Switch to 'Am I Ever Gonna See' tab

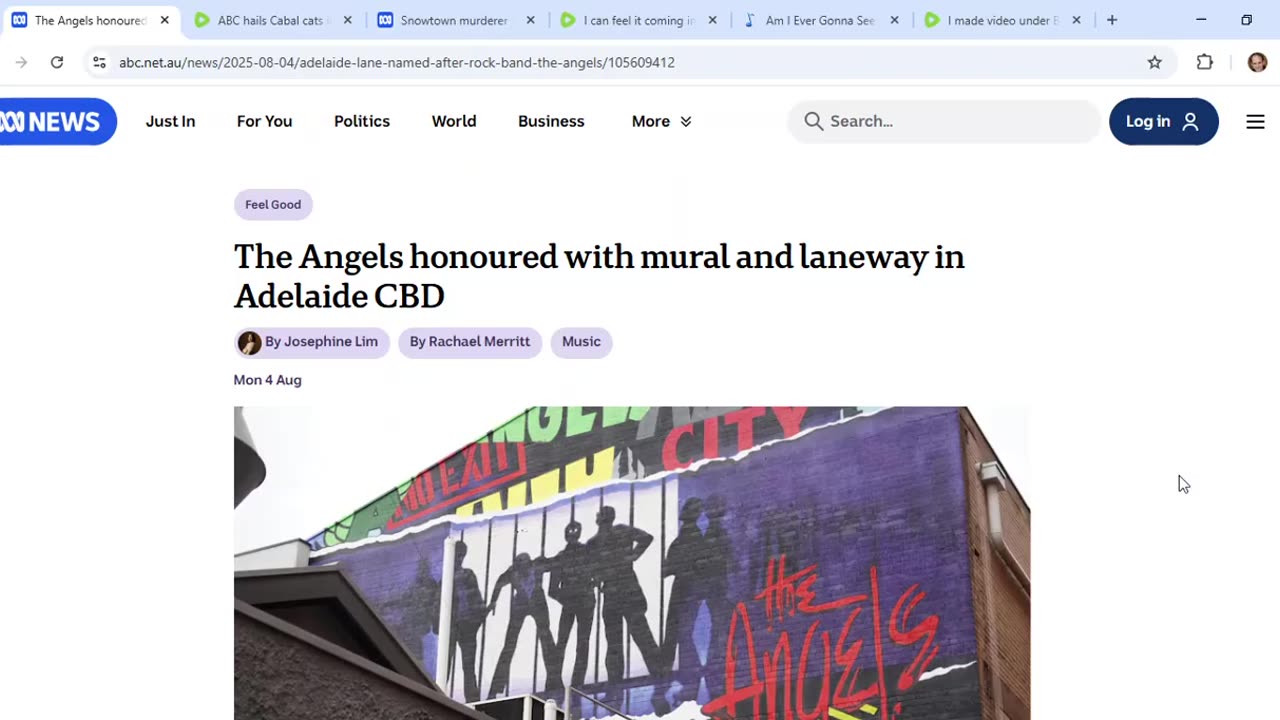pyautogui.click(x=820, y=20)
